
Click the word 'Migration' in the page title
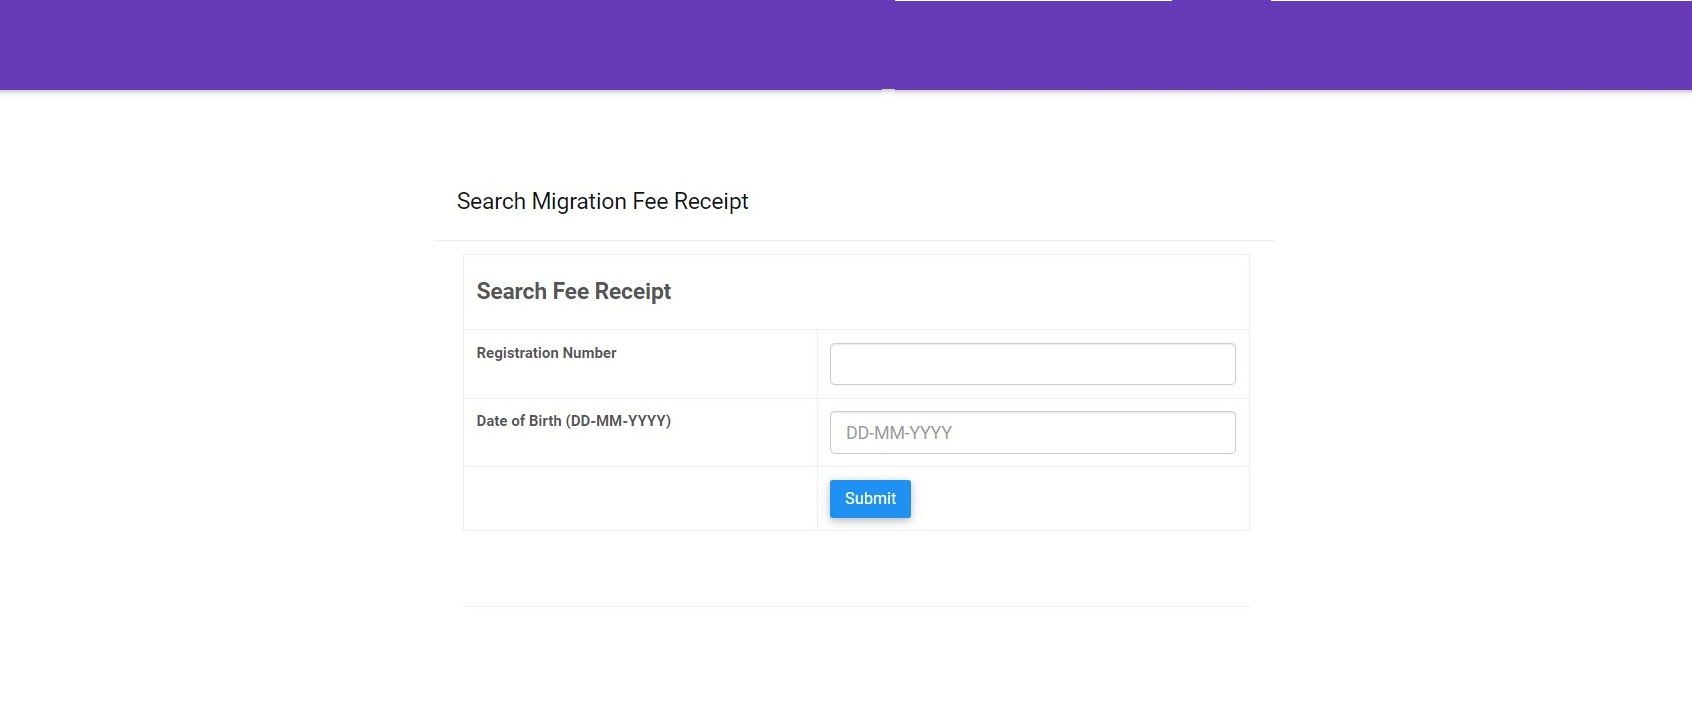[x=579, y=202]
